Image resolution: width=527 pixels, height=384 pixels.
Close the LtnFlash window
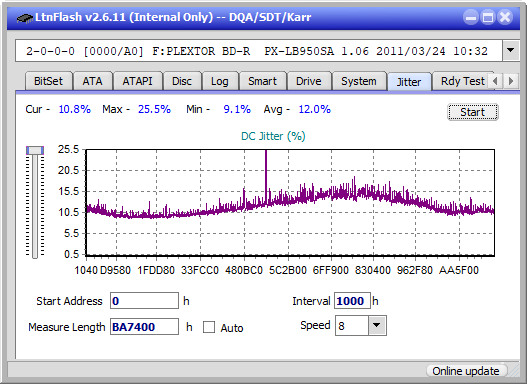(505, 17)
